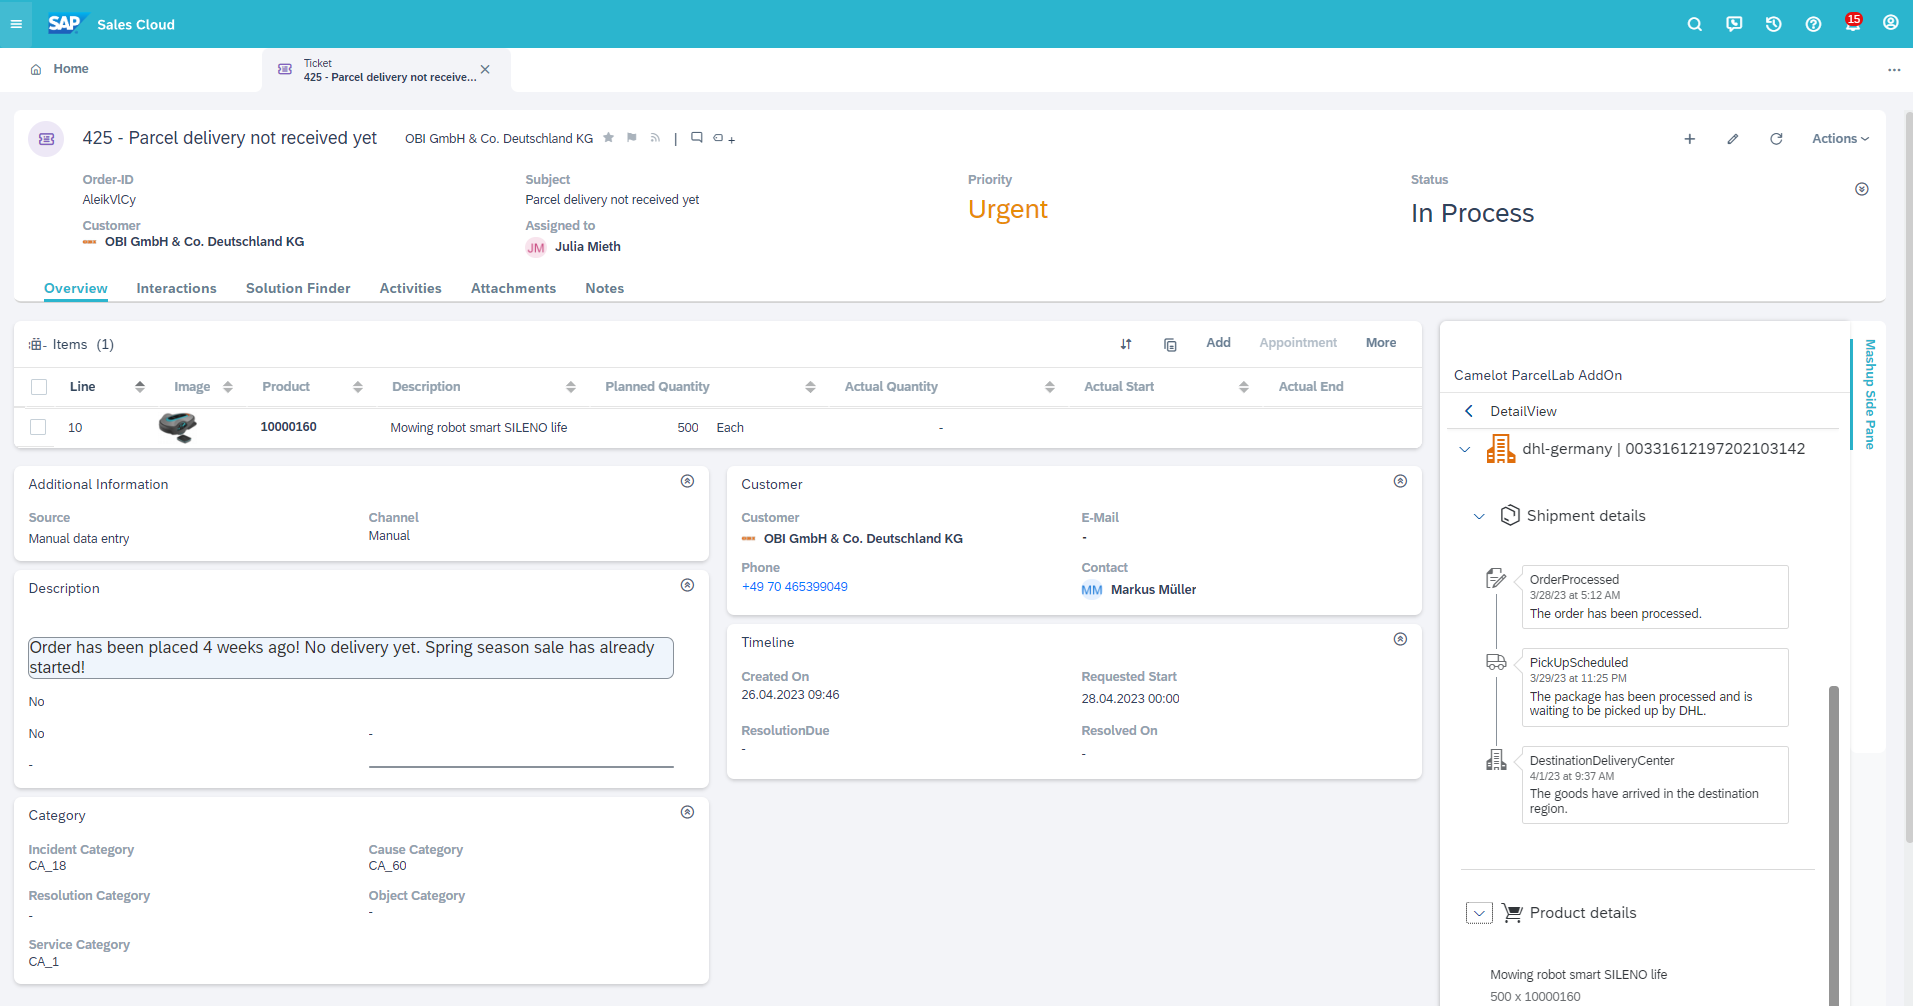Collapse the Timeline section

click(x=1400, y=639)
